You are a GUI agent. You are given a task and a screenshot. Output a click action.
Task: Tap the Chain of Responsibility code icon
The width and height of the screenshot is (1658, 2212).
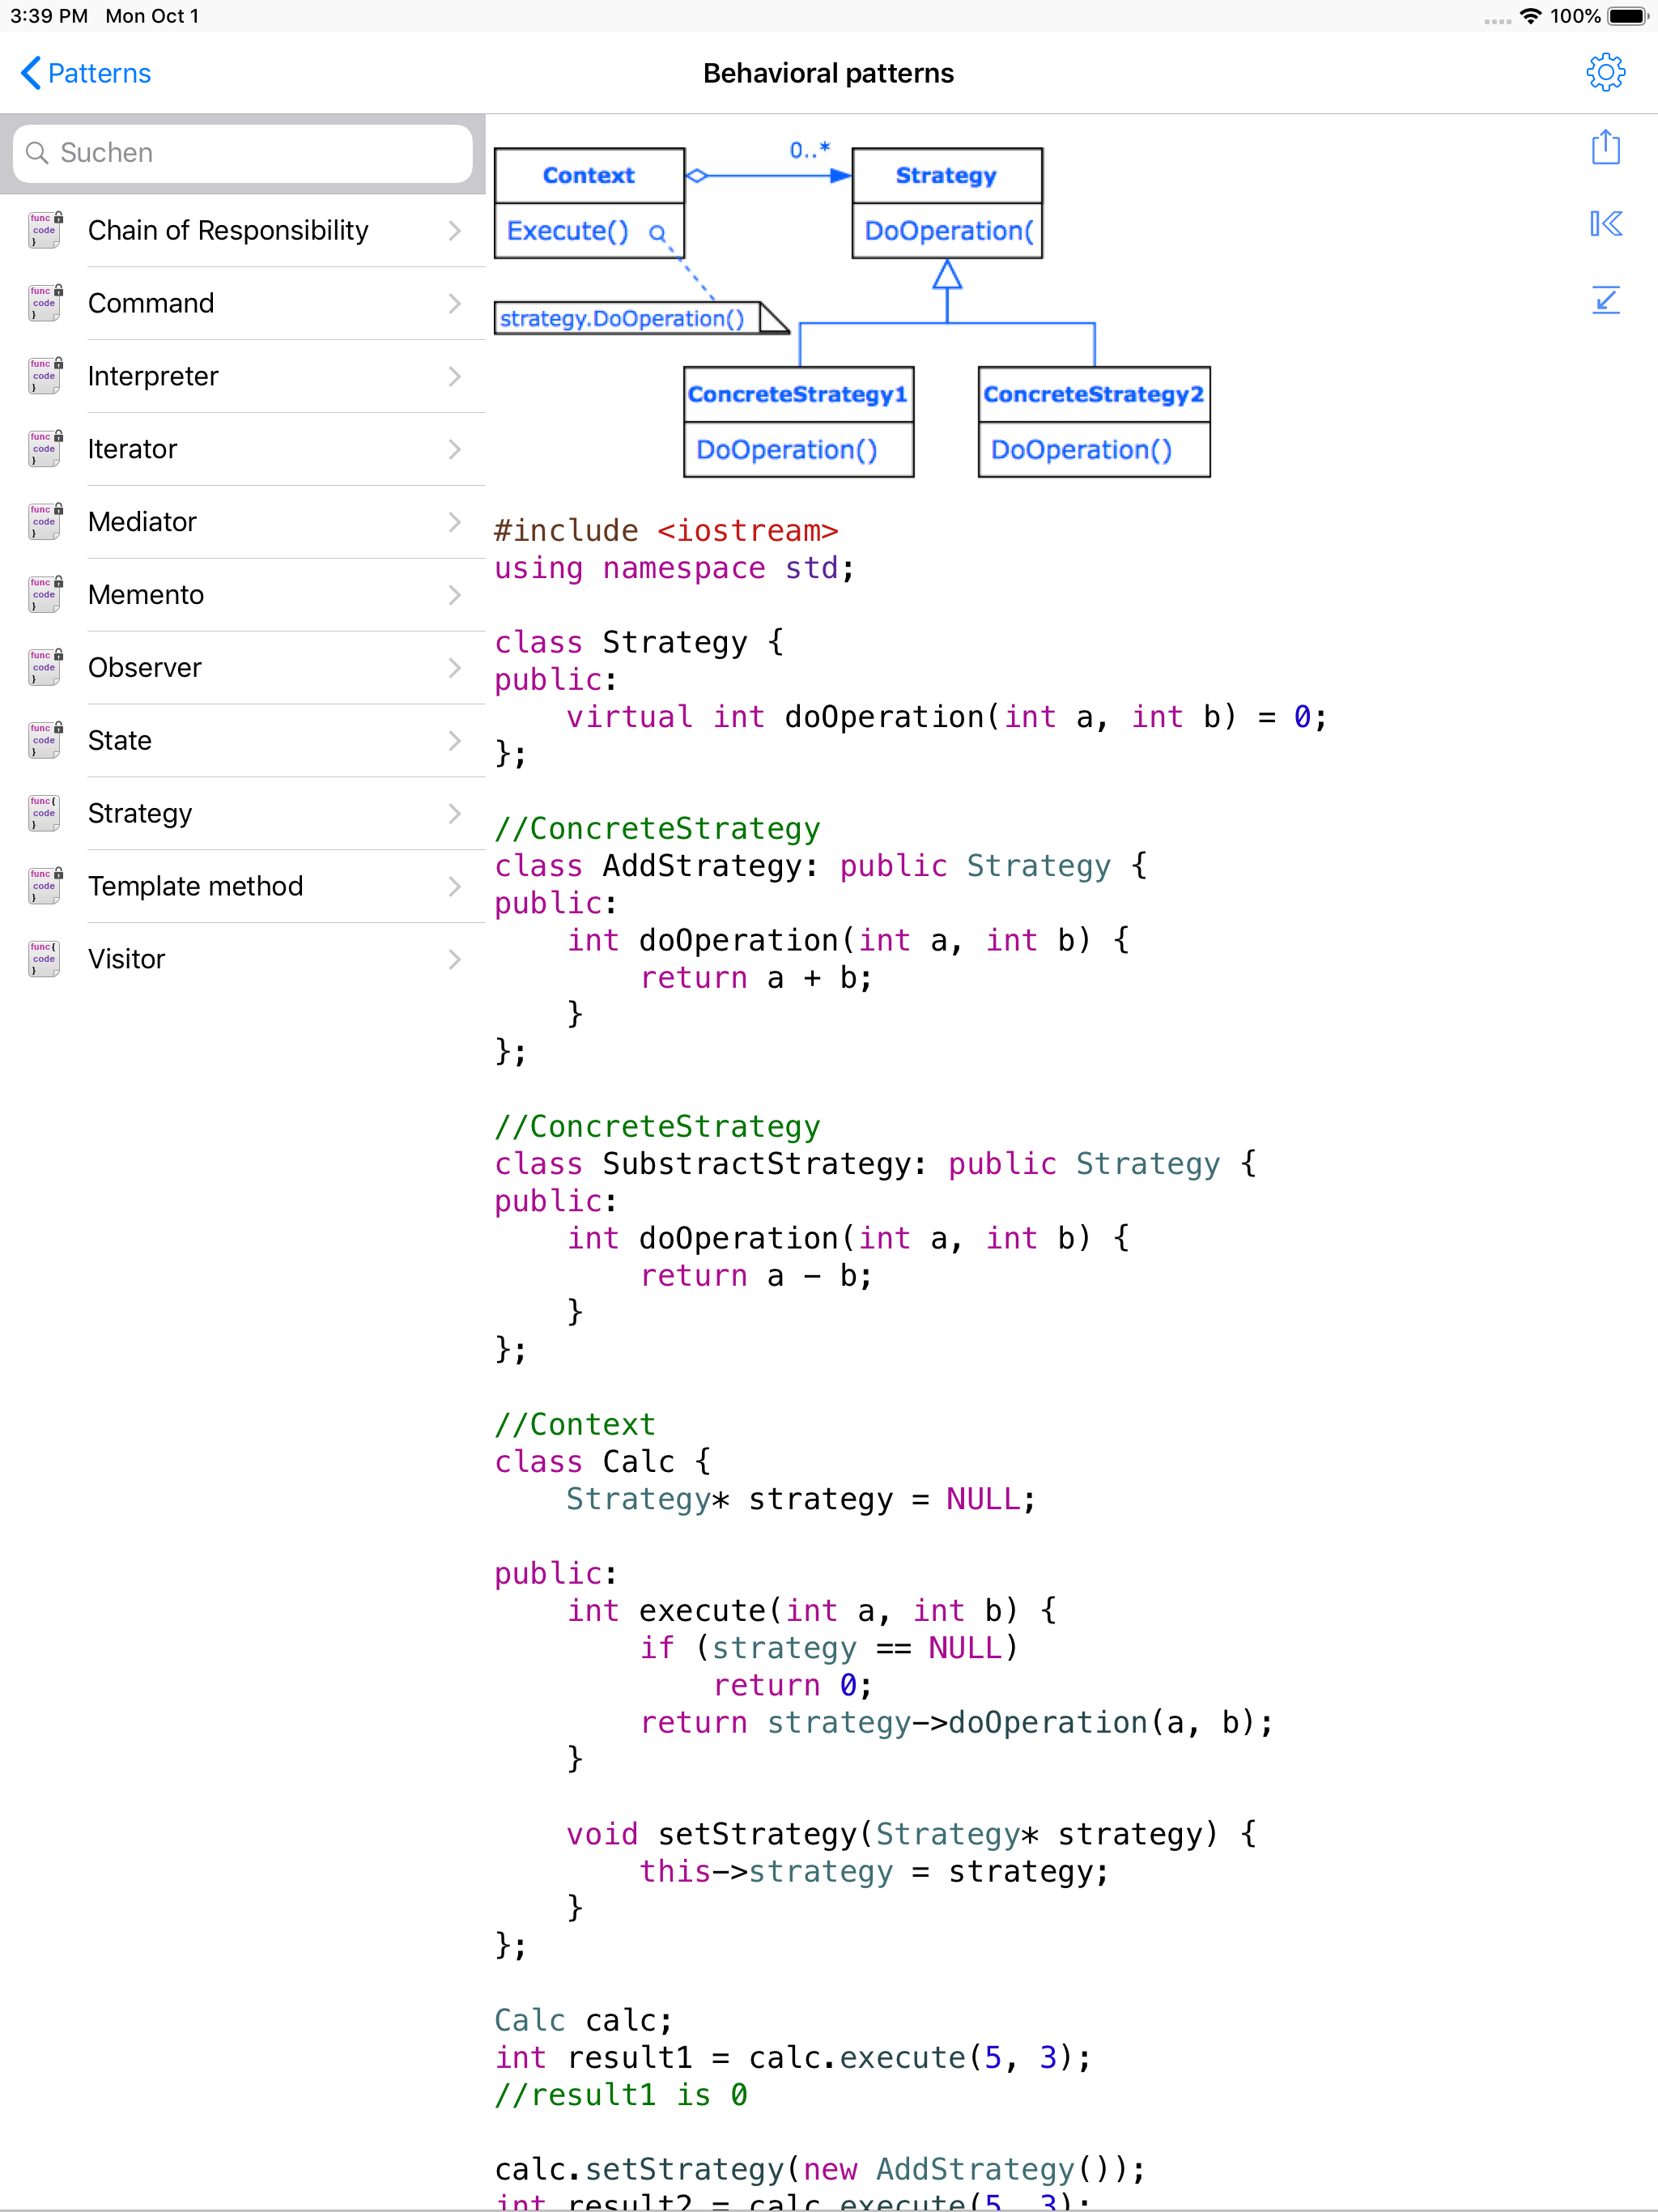(x=45, y=231)
